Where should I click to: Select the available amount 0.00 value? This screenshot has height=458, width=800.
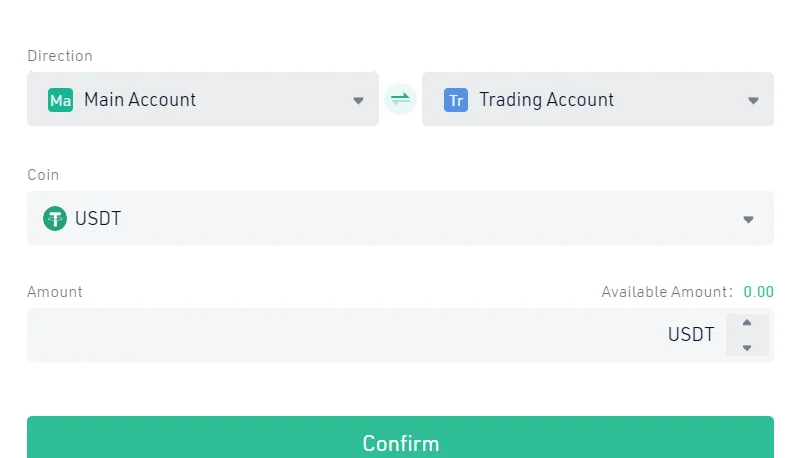(x=758, y=292)
